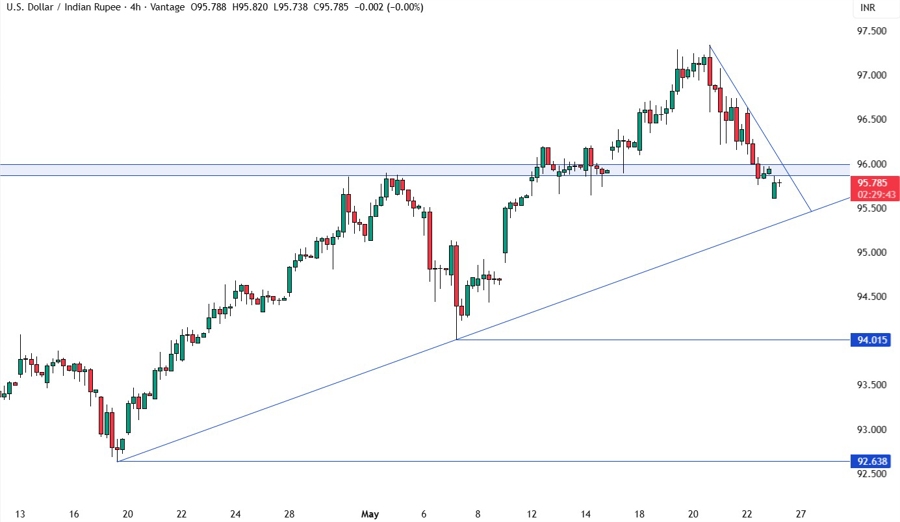This screenshot has width=900, height=522.
Task: Select the shaded resistance zone near 96.000
Action: pyautogui.click(x=425, y=170)
